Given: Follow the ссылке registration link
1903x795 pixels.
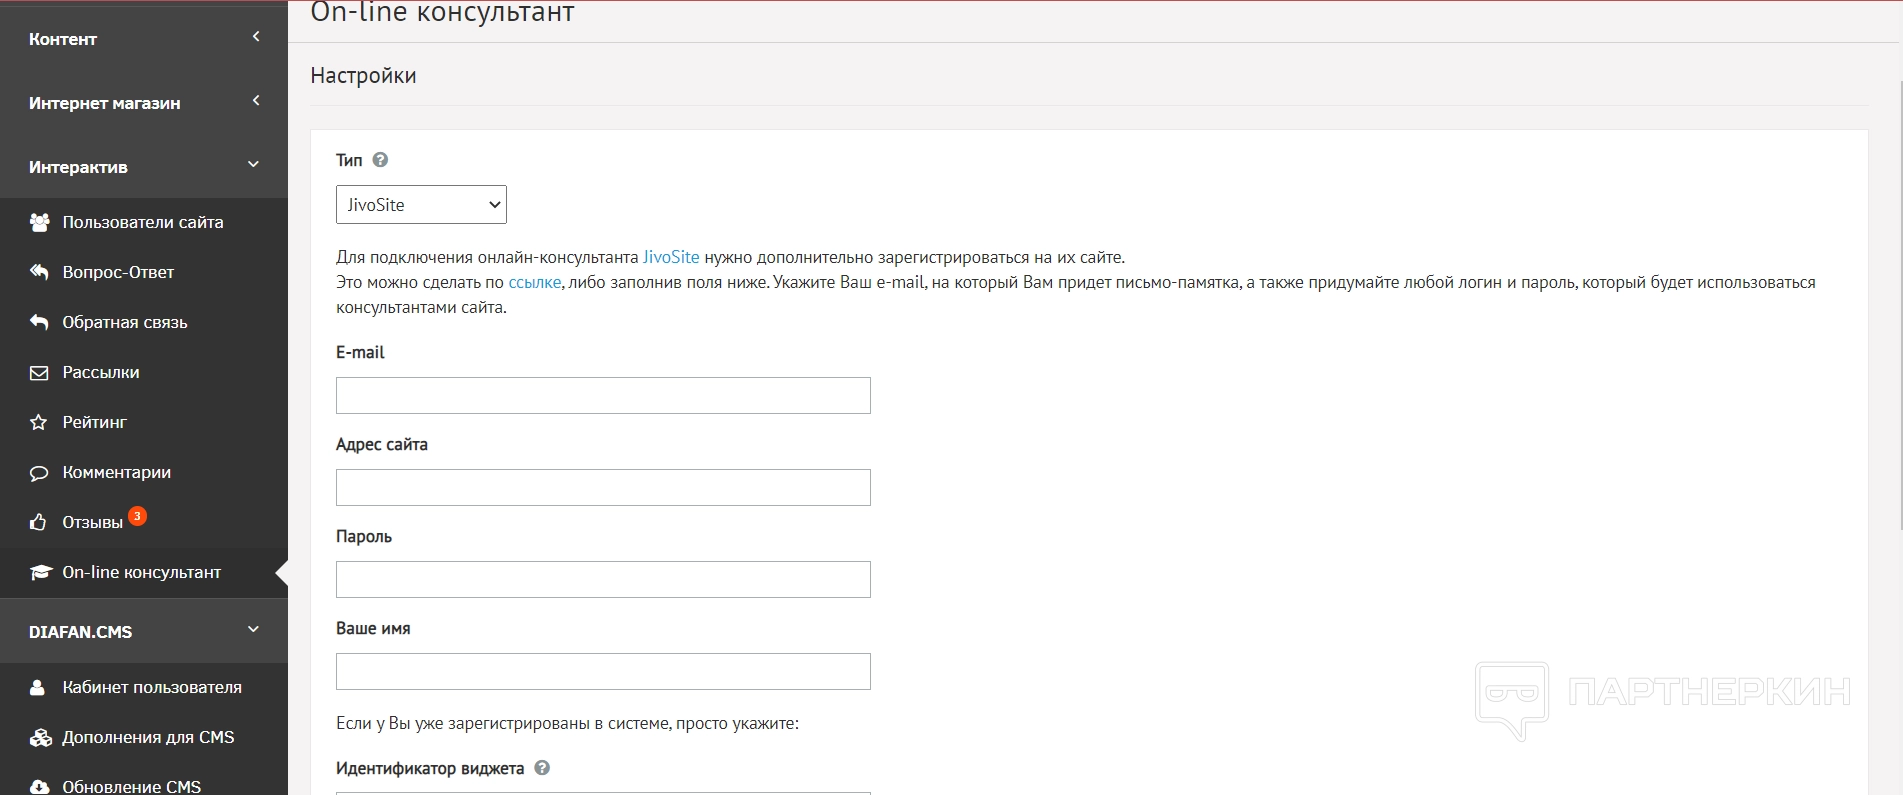Looking at the screenshot, I should (x=535, y=282).
